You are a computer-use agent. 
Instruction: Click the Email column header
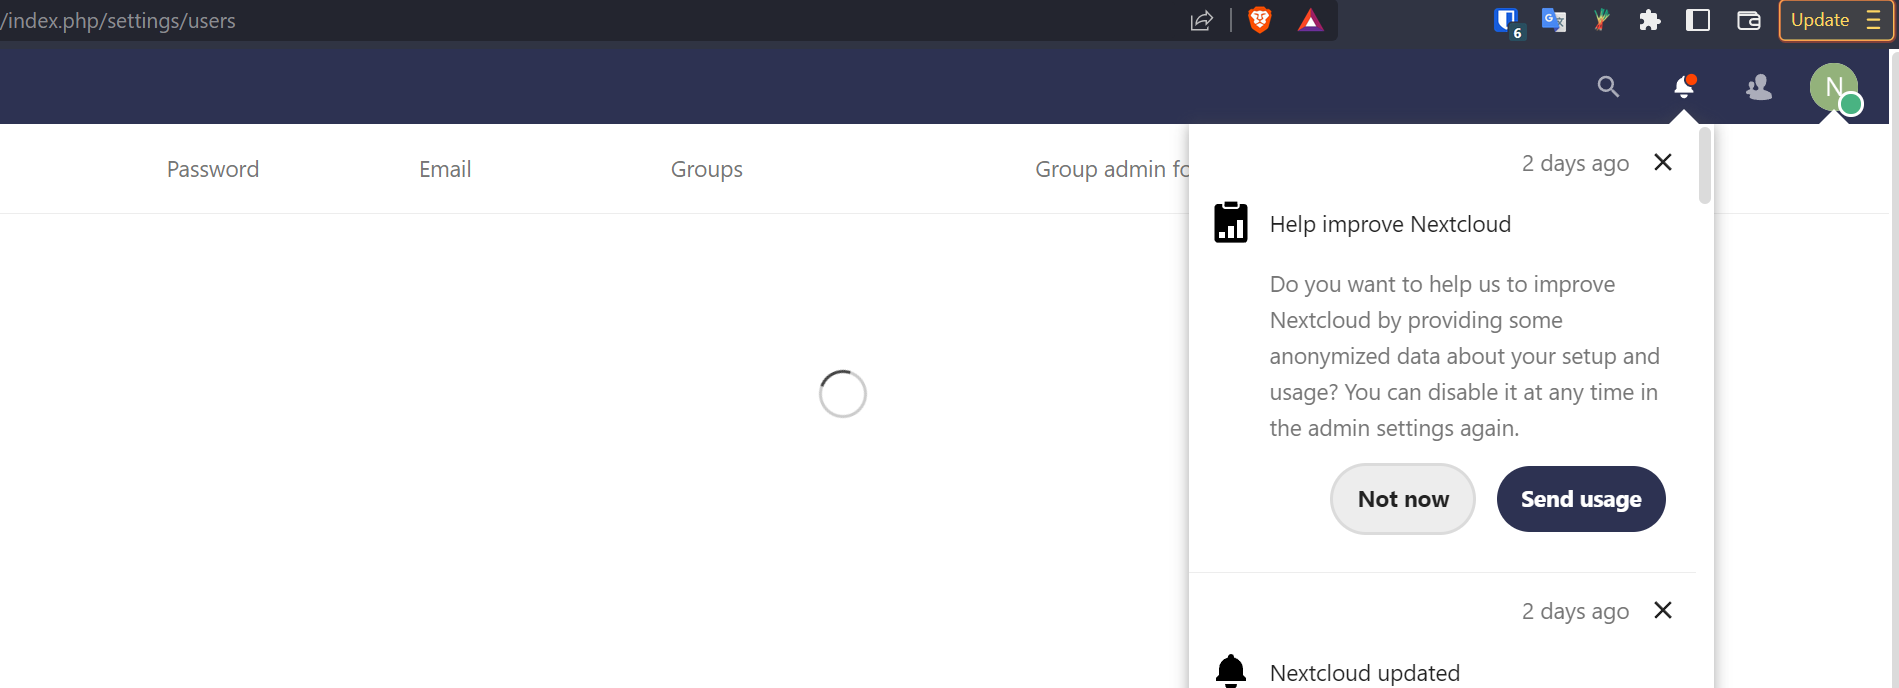point(445,169)
